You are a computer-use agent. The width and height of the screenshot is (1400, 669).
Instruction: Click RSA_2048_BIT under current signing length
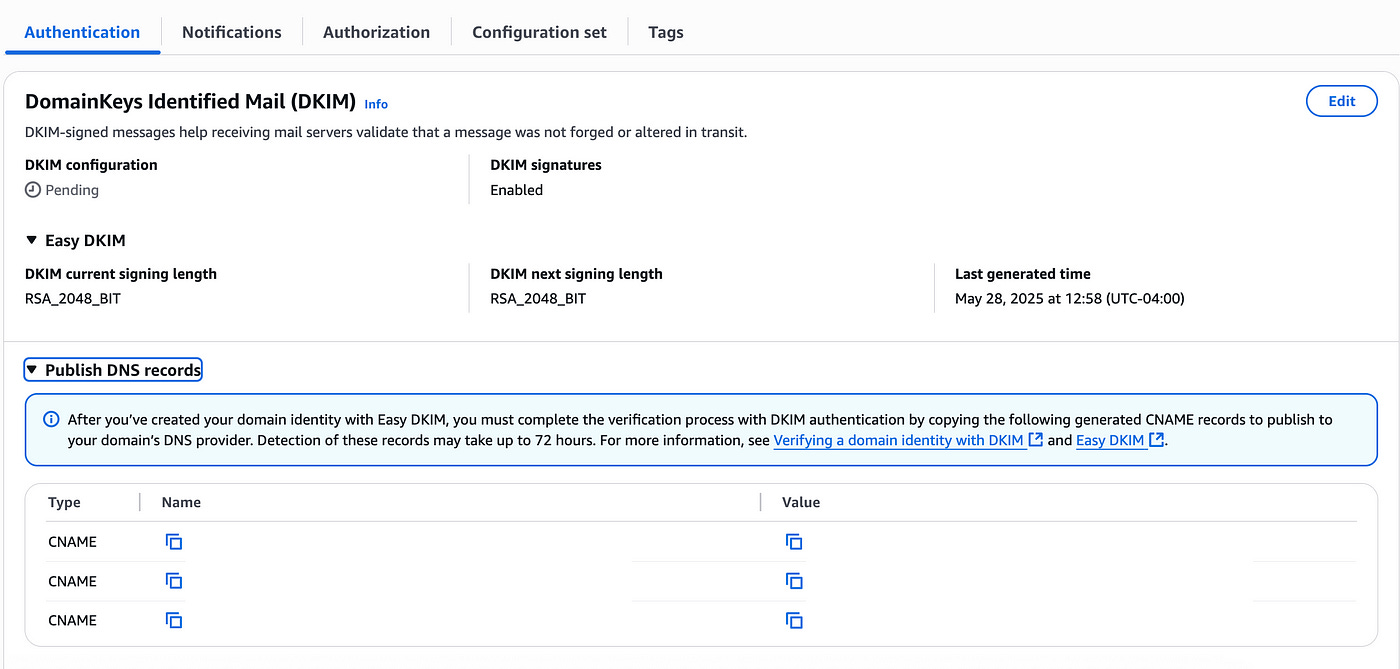click(x=73, y=298)
